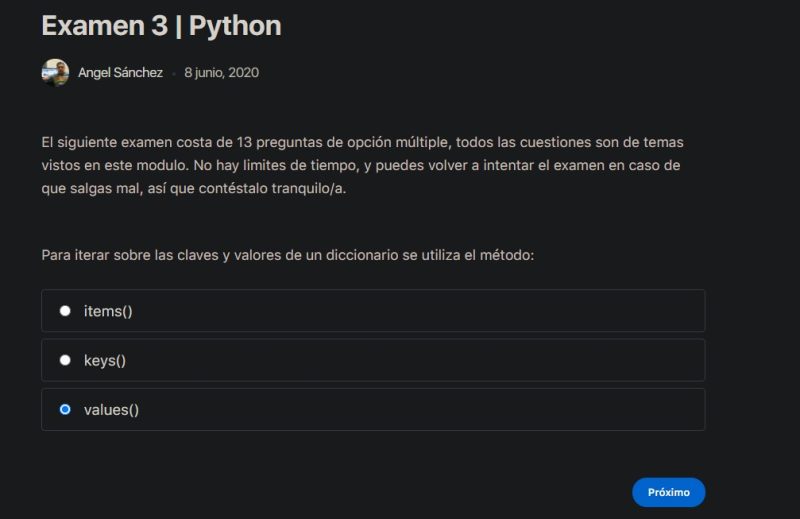
Task: Click the items() answer label text
Action: [108, 311]
